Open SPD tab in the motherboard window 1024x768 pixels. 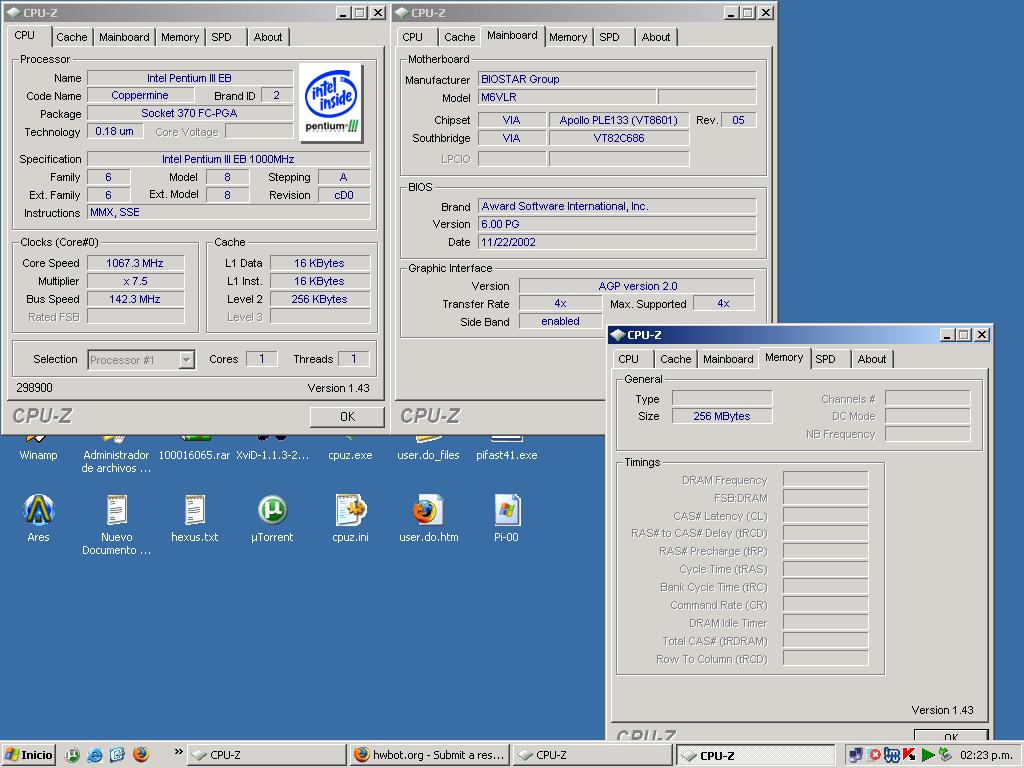(x=609, y=37)
